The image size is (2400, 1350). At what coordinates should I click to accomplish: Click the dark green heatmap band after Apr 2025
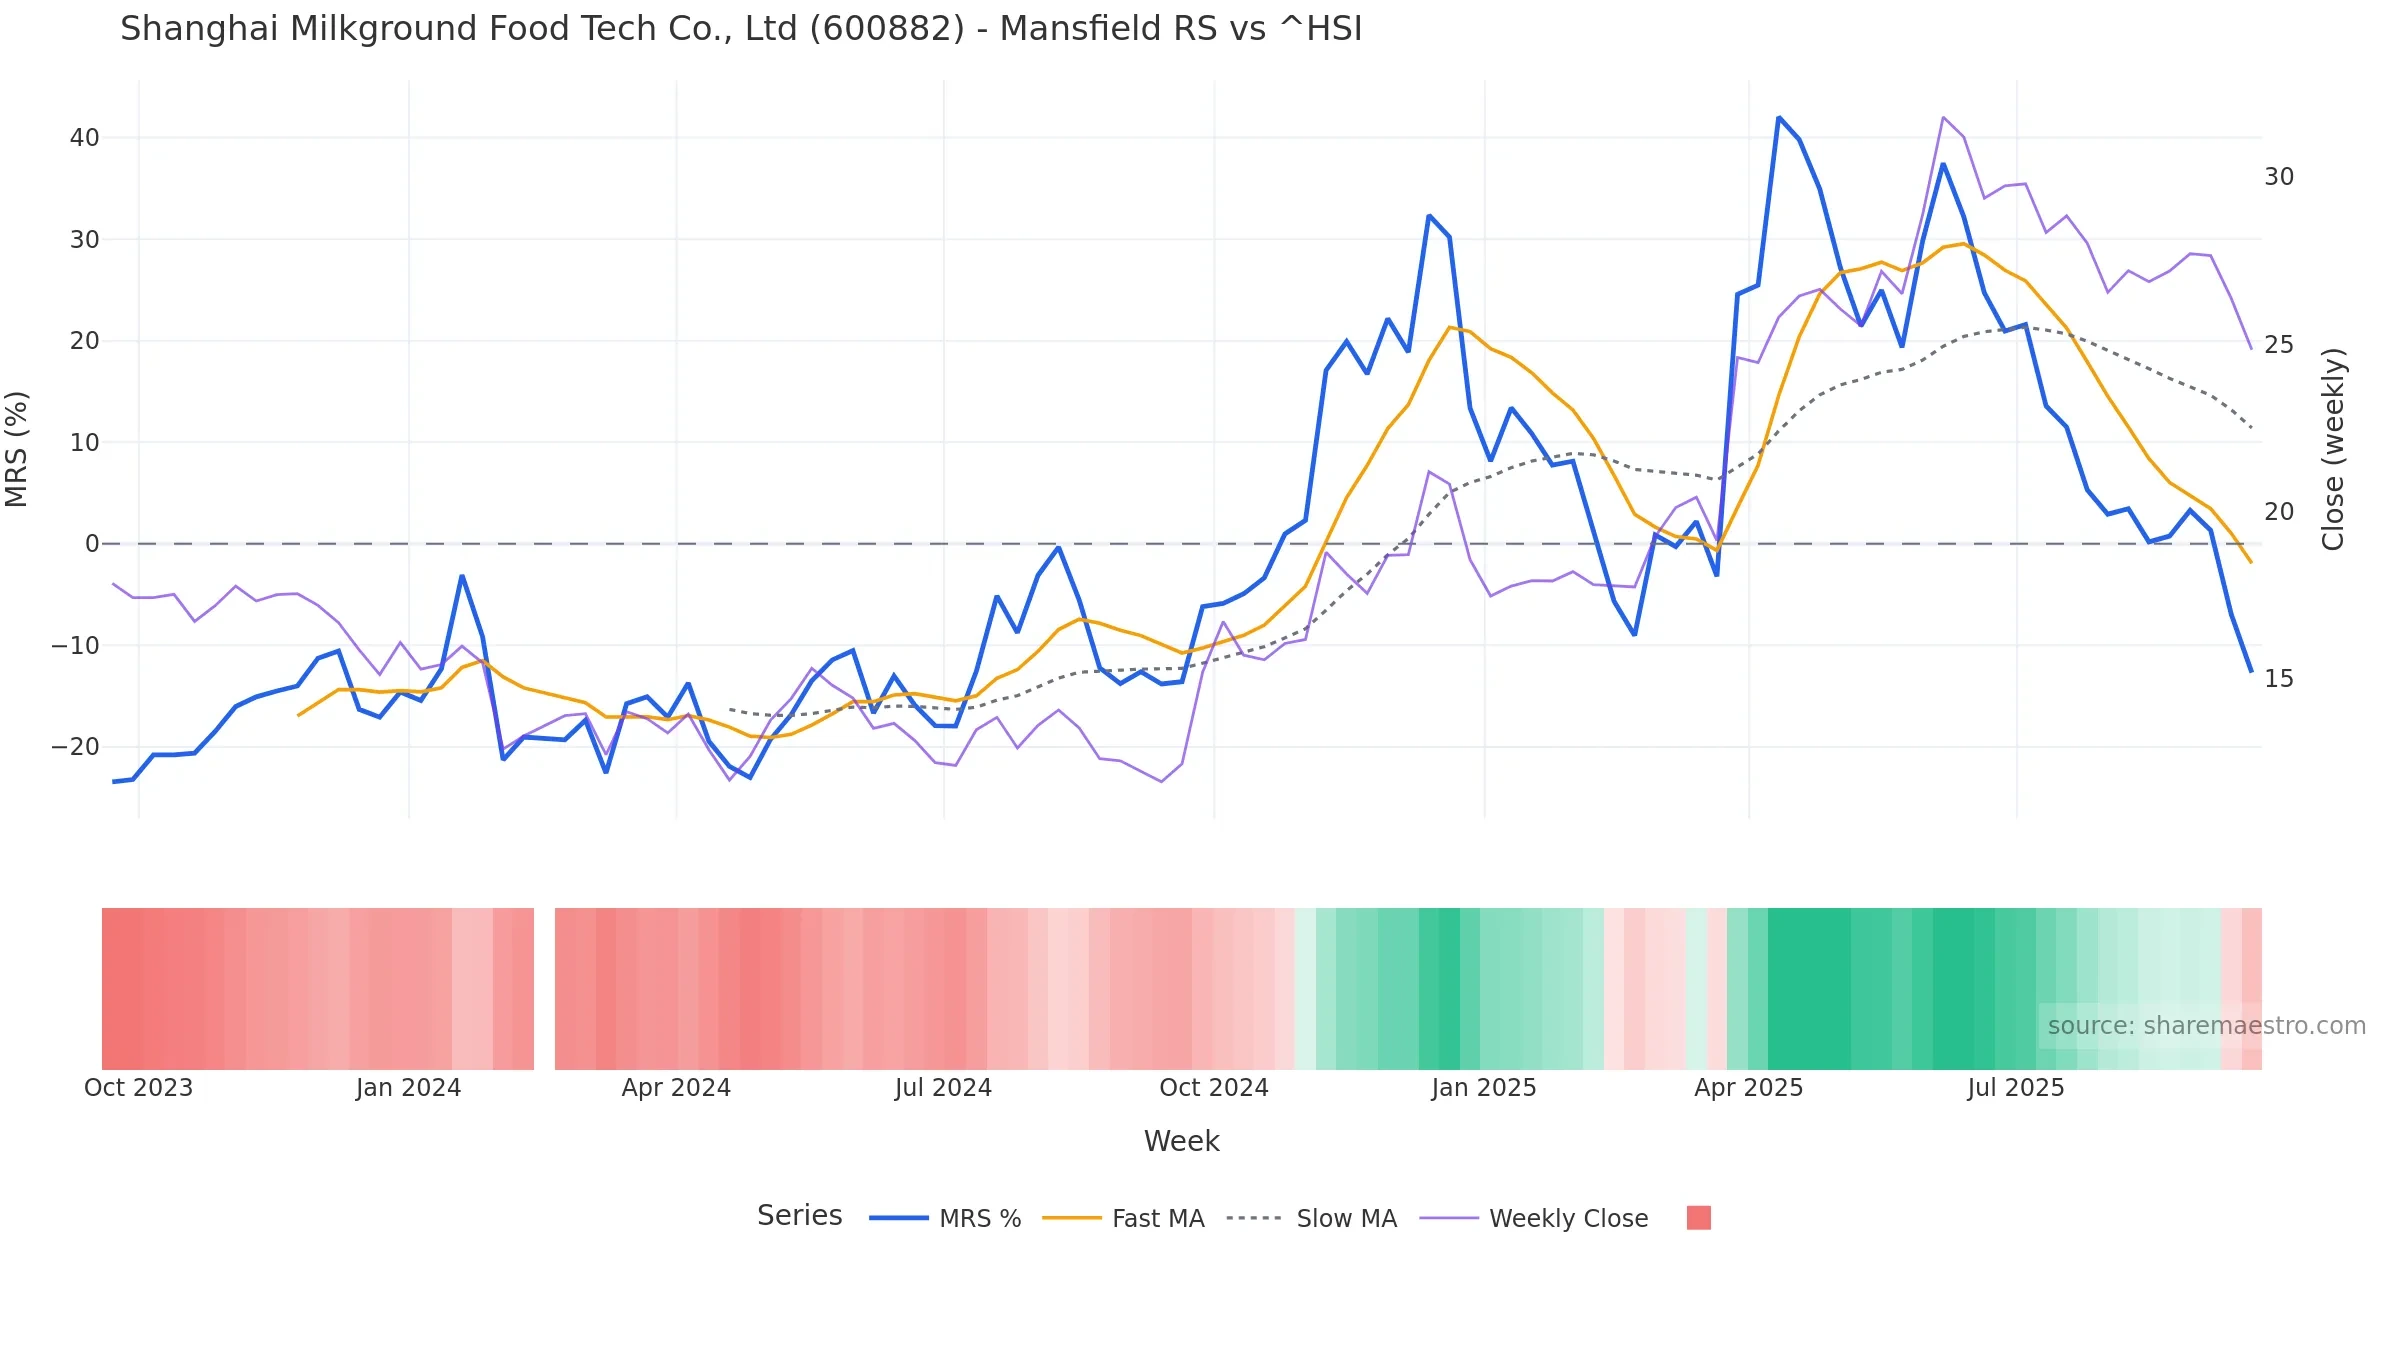[x=1809, y=988]
